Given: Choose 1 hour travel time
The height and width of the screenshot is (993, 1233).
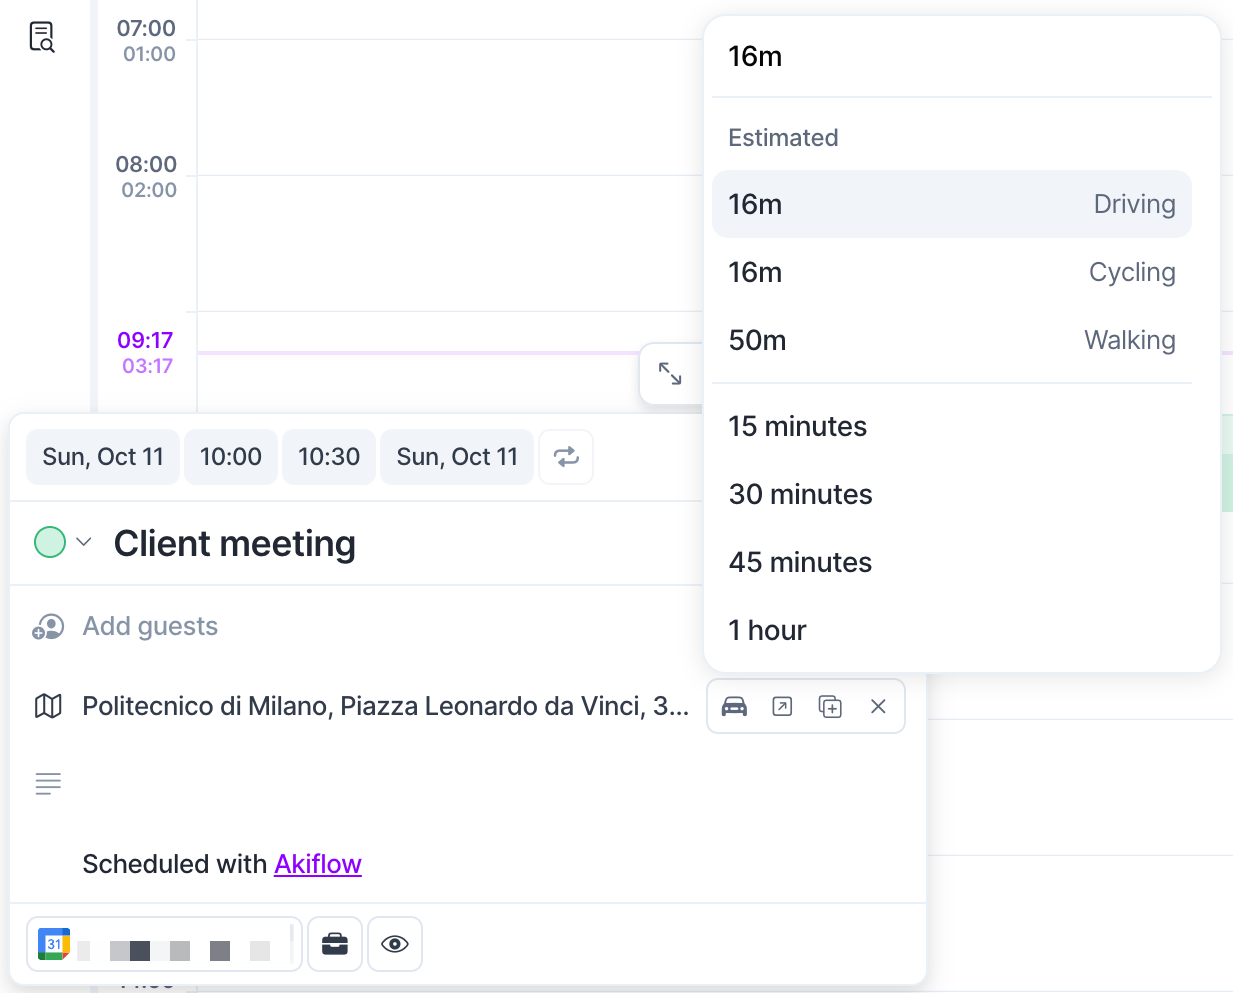Looking at the screenshot, I should [952, 630].
